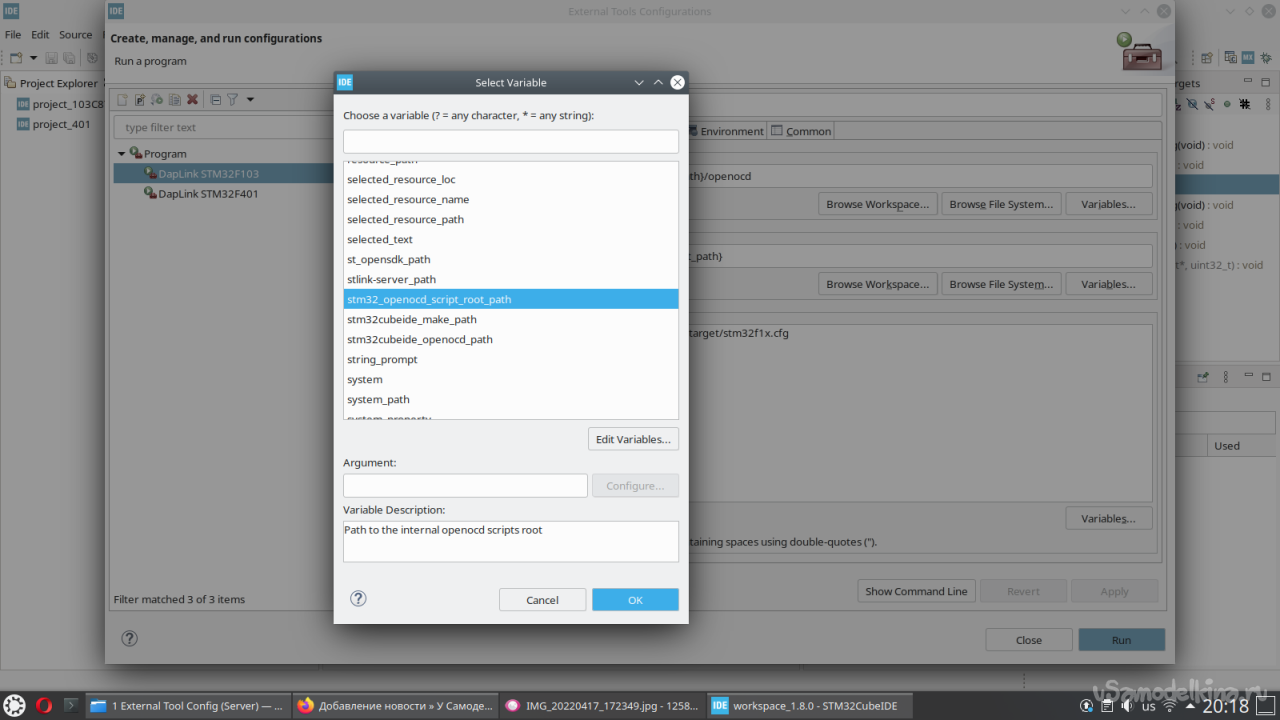Click Open Perspective icon in IDE toolbar
Image resolution: width=1280 pixels, height=720 pixels.
pos(1207,58)
